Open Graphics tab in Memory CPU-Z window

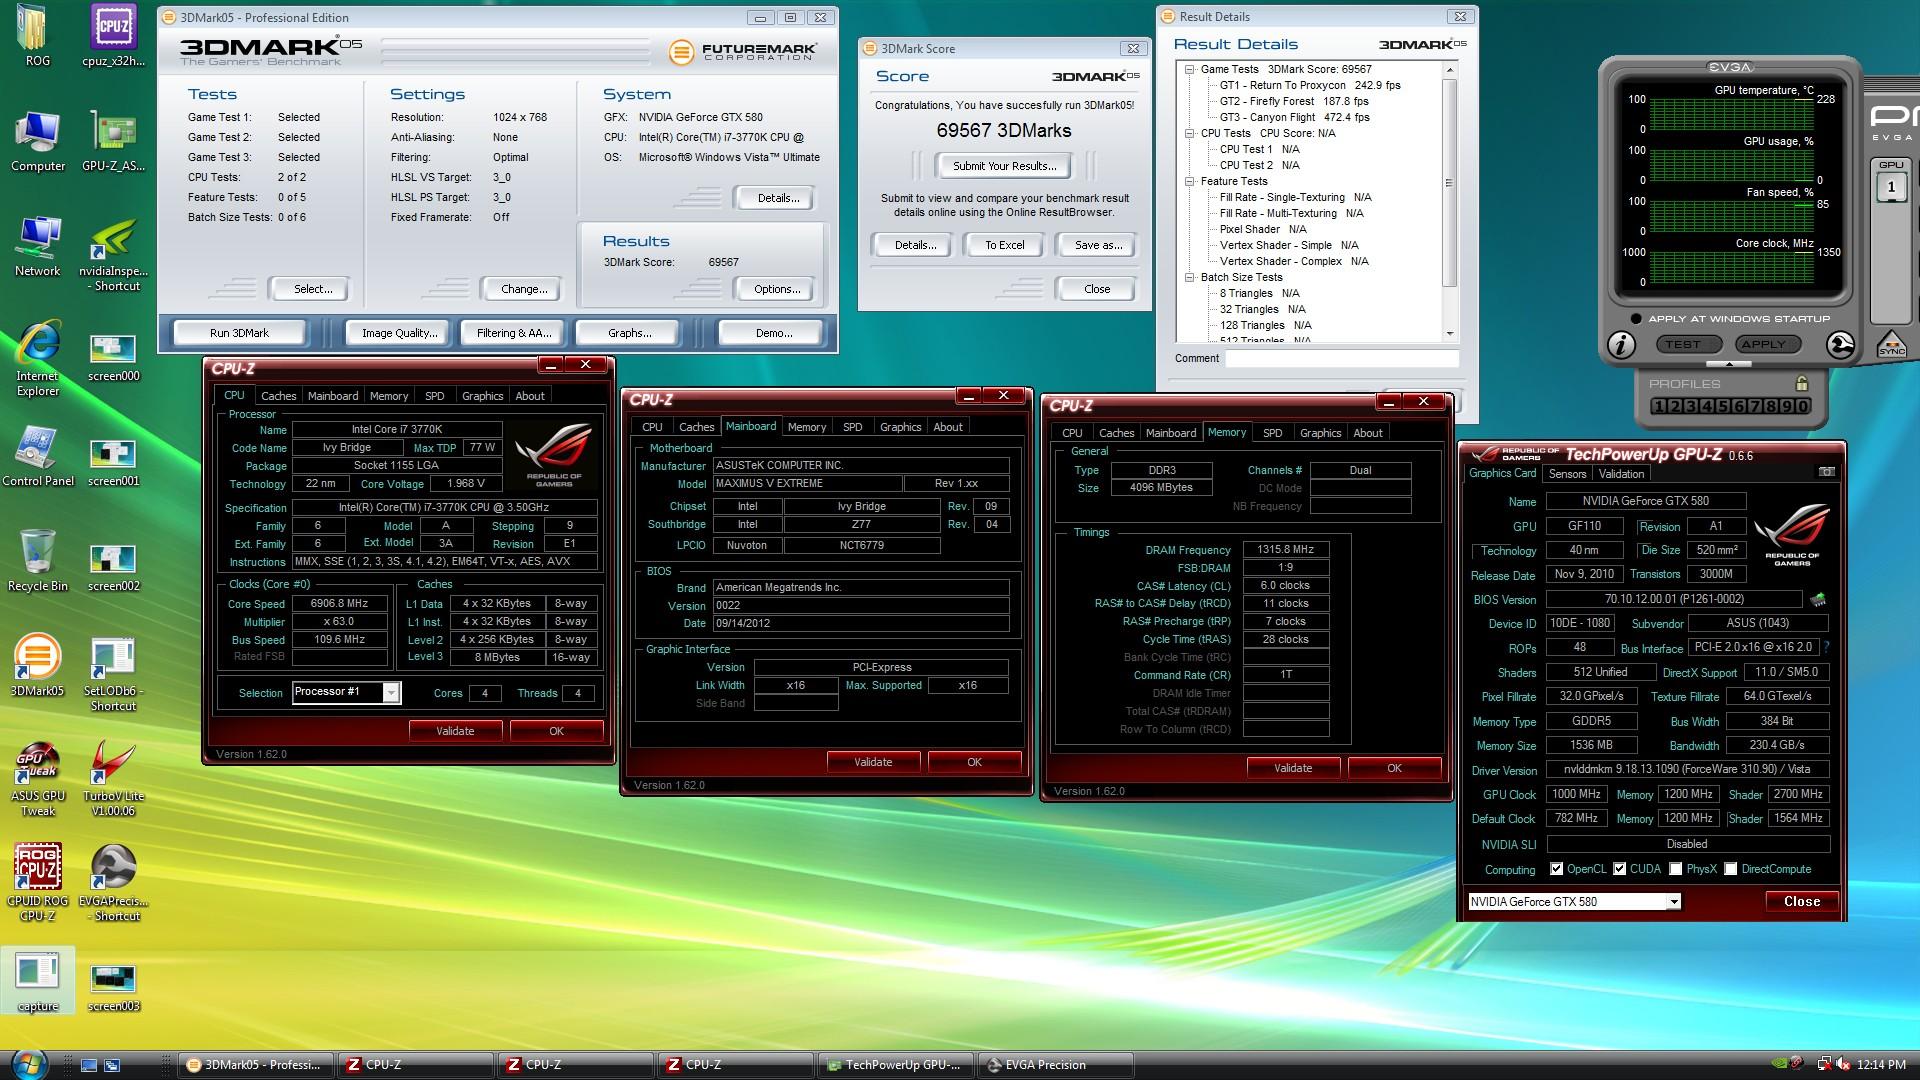click(x=1320, y=433)
